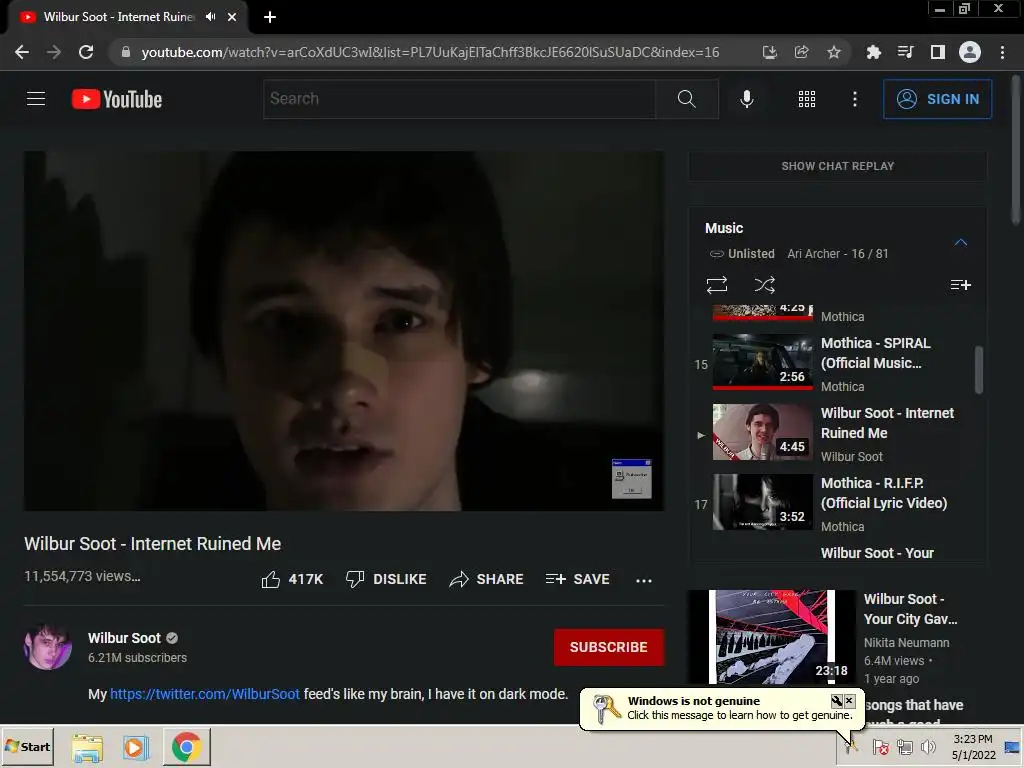1024x768 pixels.
Task: Click the subscribe watermark in video
Action: [x=631, y=479]
